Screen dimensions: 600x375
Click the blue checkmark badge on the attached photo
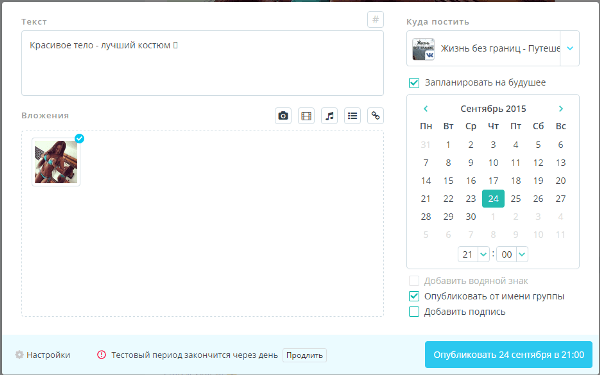[79, 139]
